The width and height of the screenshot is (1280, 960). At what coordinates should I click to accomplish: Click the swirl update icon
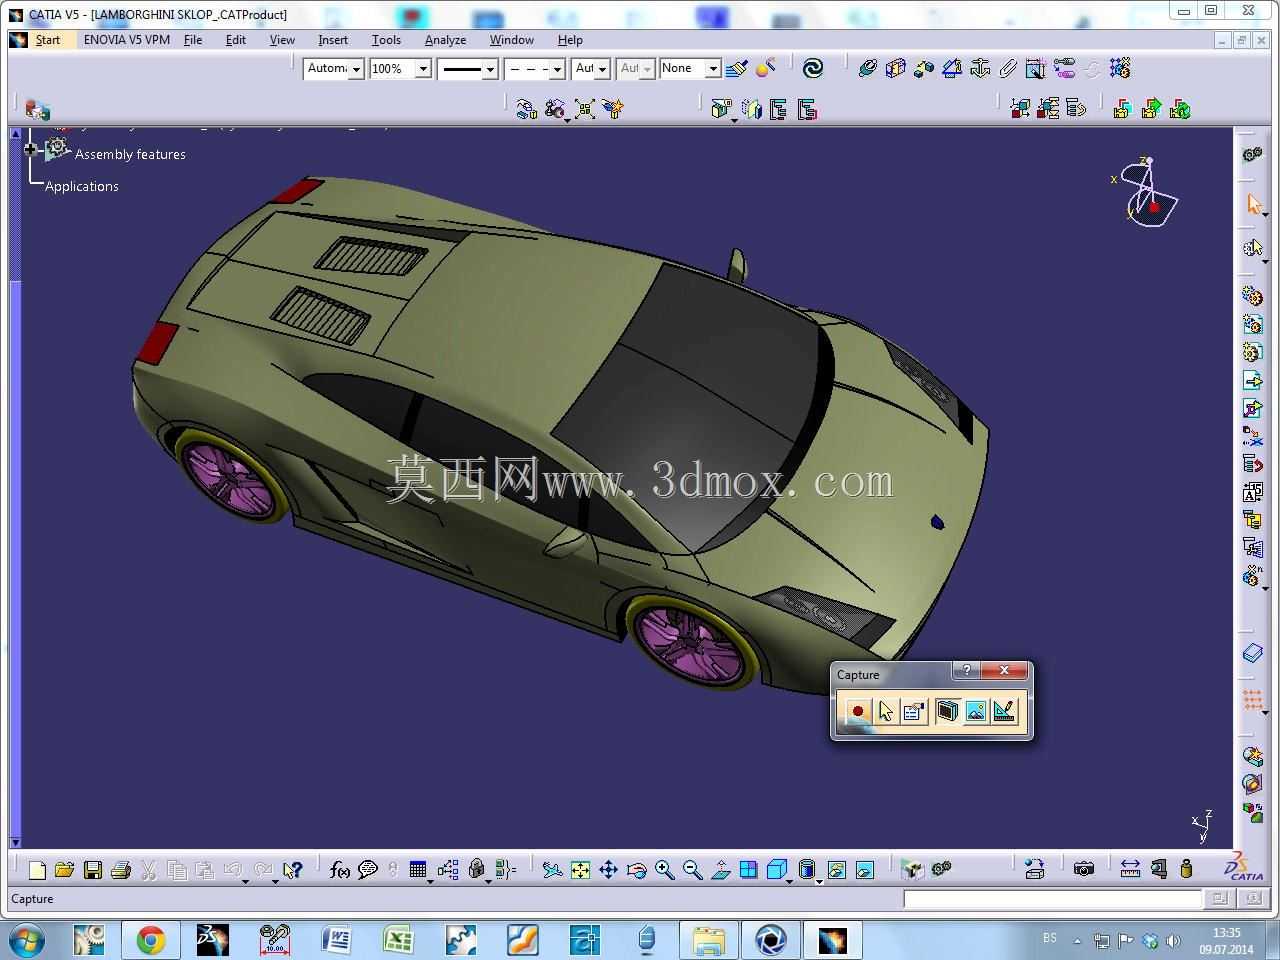[813, 68]
